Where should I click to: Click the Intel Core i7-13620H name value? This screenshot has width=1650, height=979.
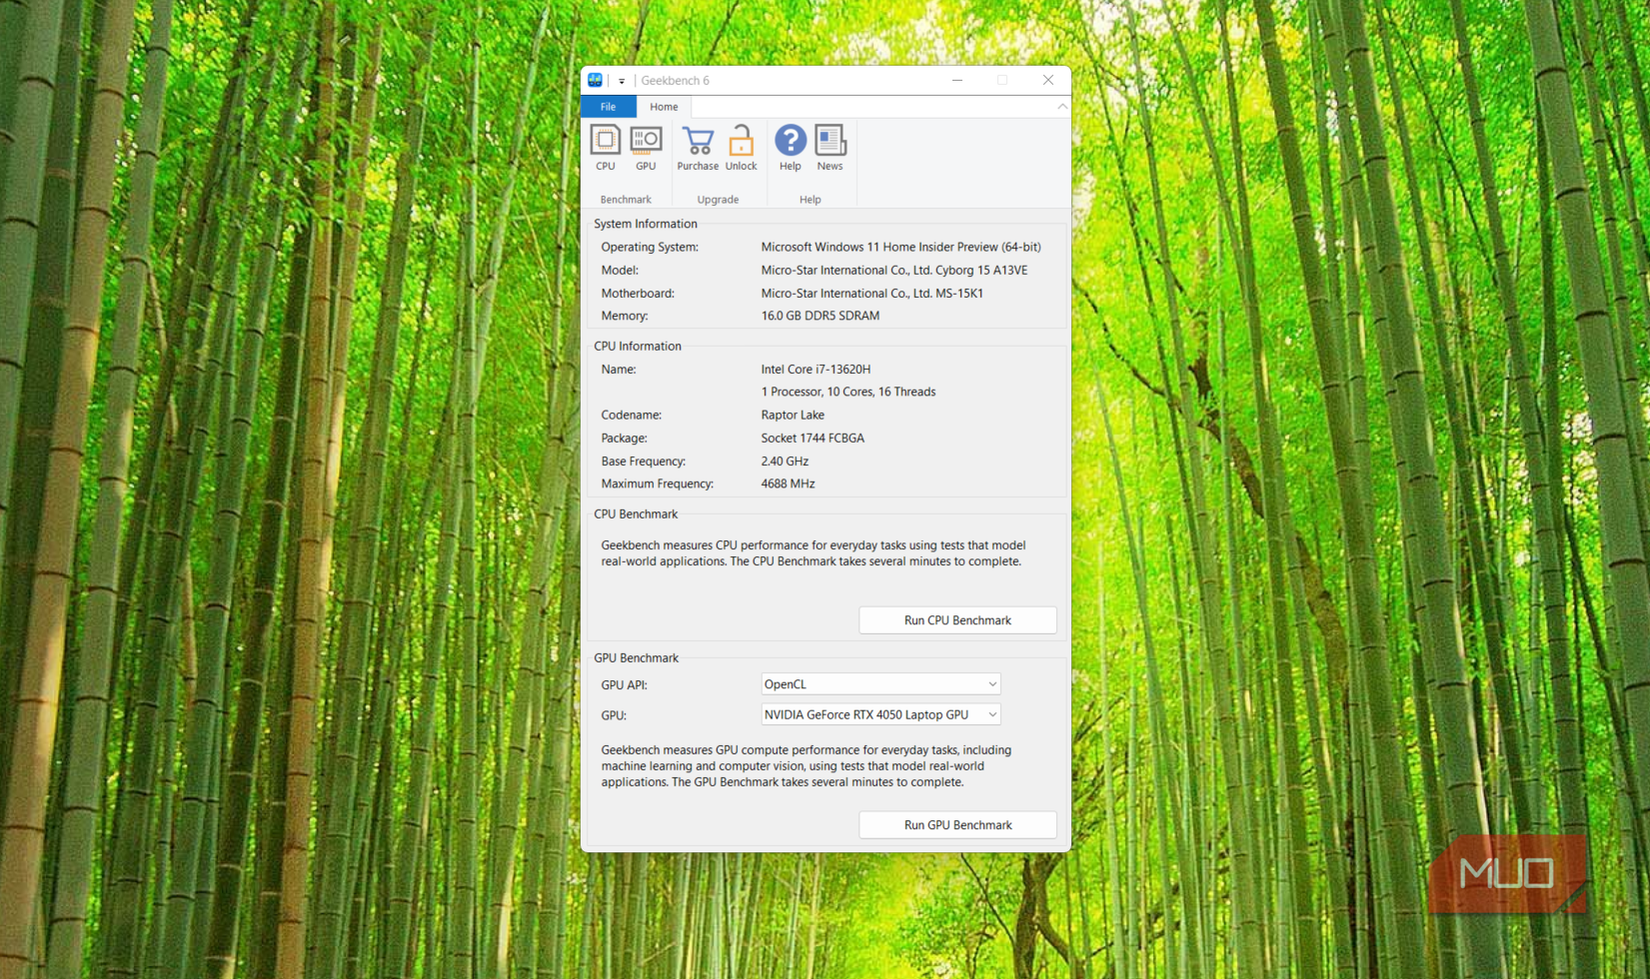tap(816, 369)
